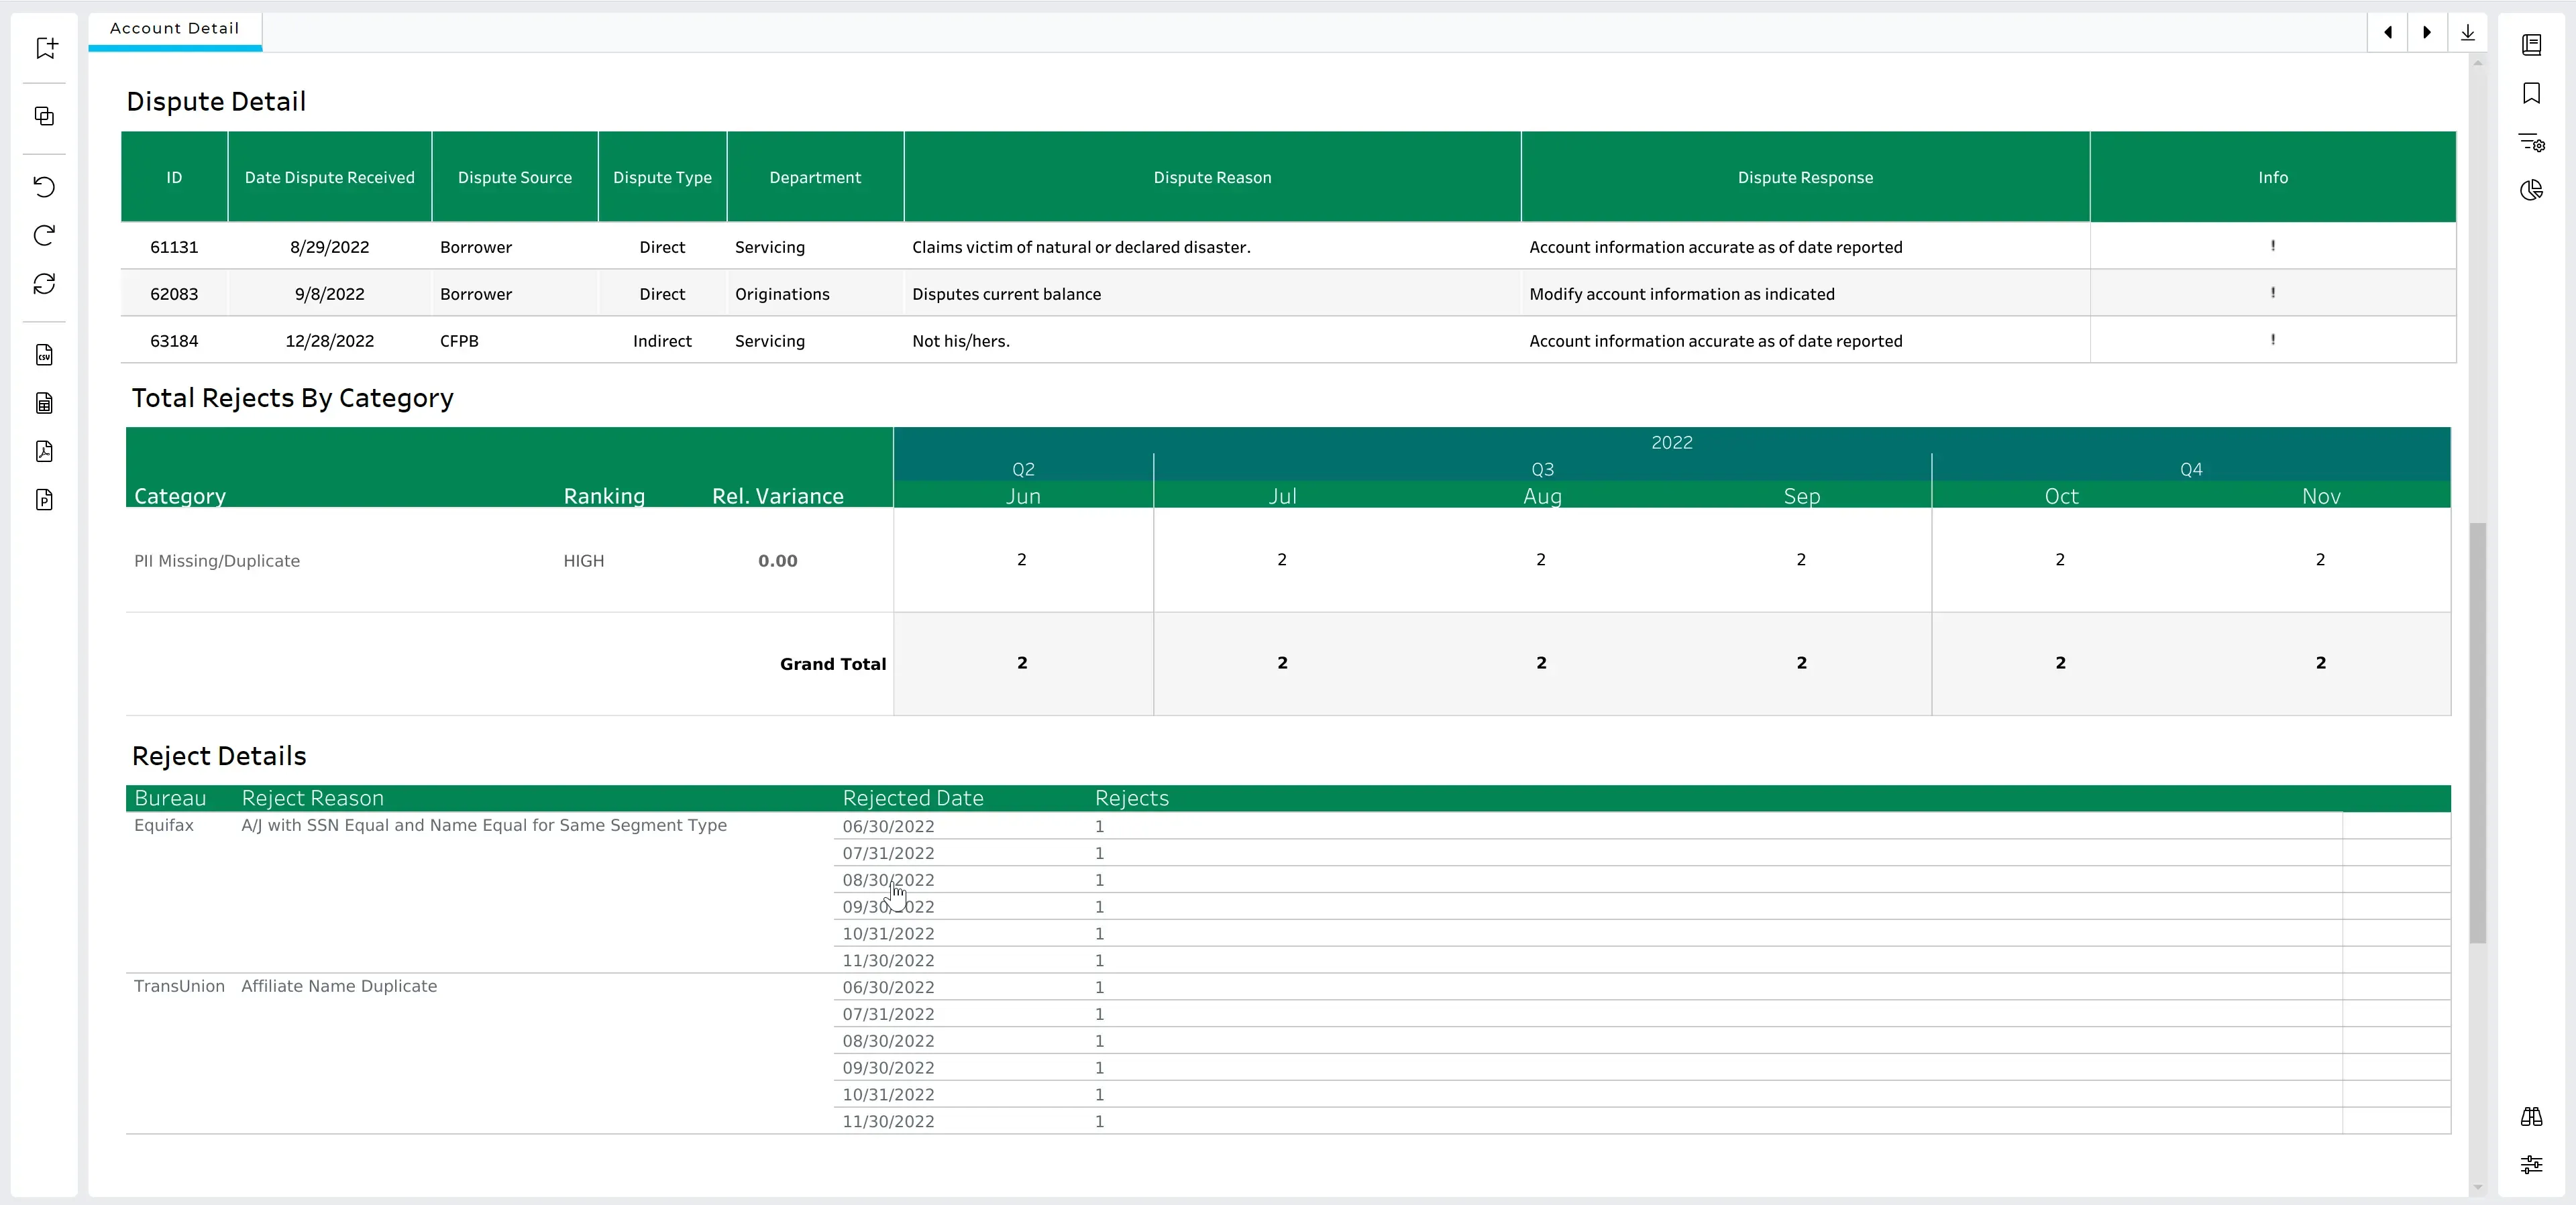Select dispute ID 63184
The width and height of the screenshot is (2576, 1205).
click(174, 341)
